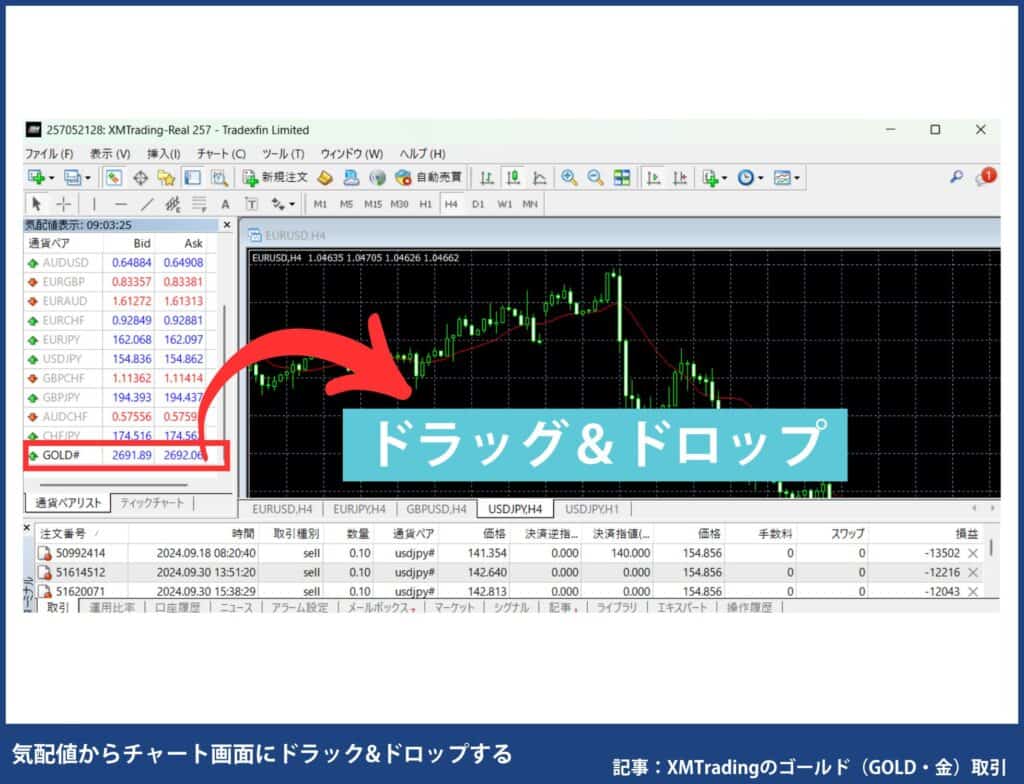Switch chart to candlestick display

[512, 178]
